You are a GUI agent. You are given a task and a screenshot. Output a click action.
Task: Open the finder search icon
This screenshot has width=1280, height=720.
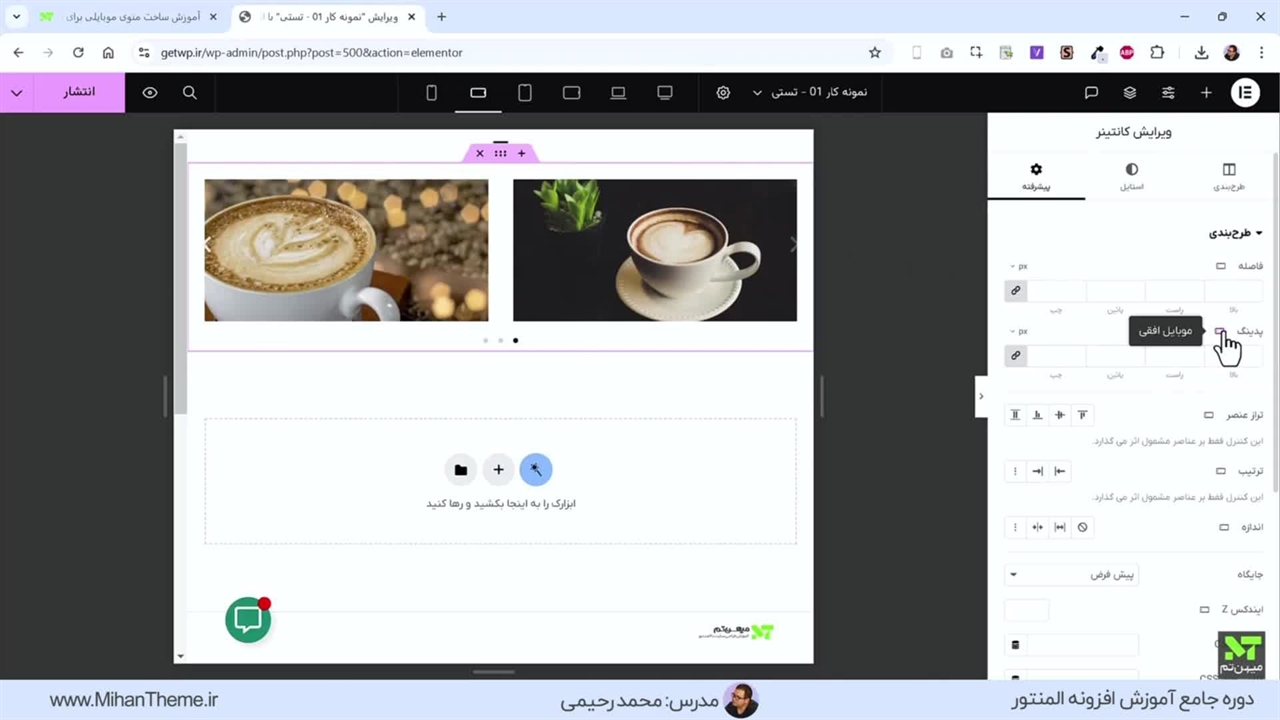[189, 92]
